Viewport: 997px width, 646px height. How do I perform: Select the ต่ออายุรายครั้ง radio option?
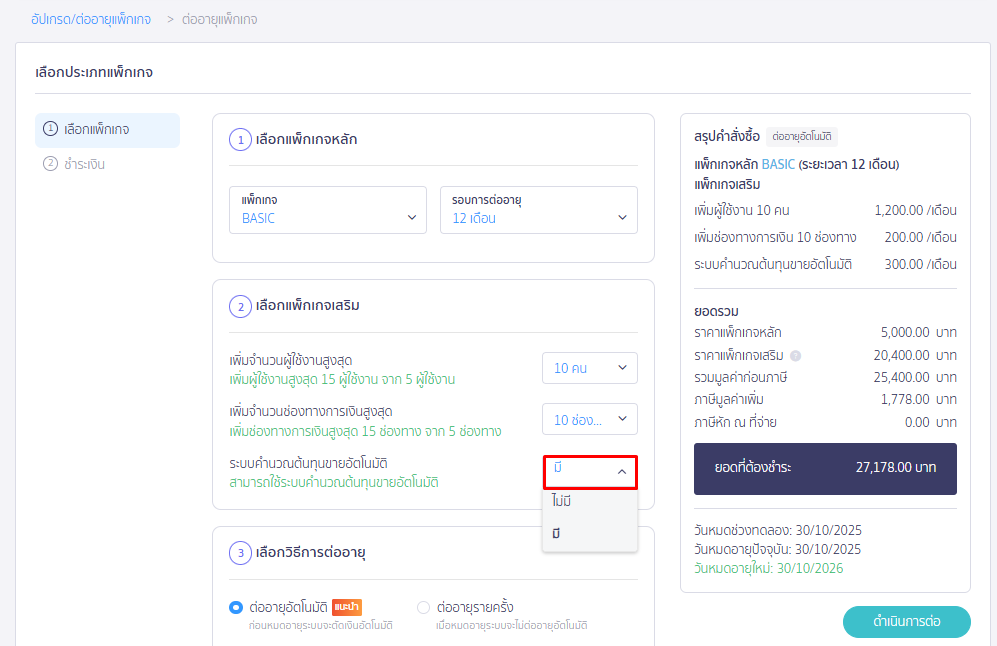[x=423, y=607]
